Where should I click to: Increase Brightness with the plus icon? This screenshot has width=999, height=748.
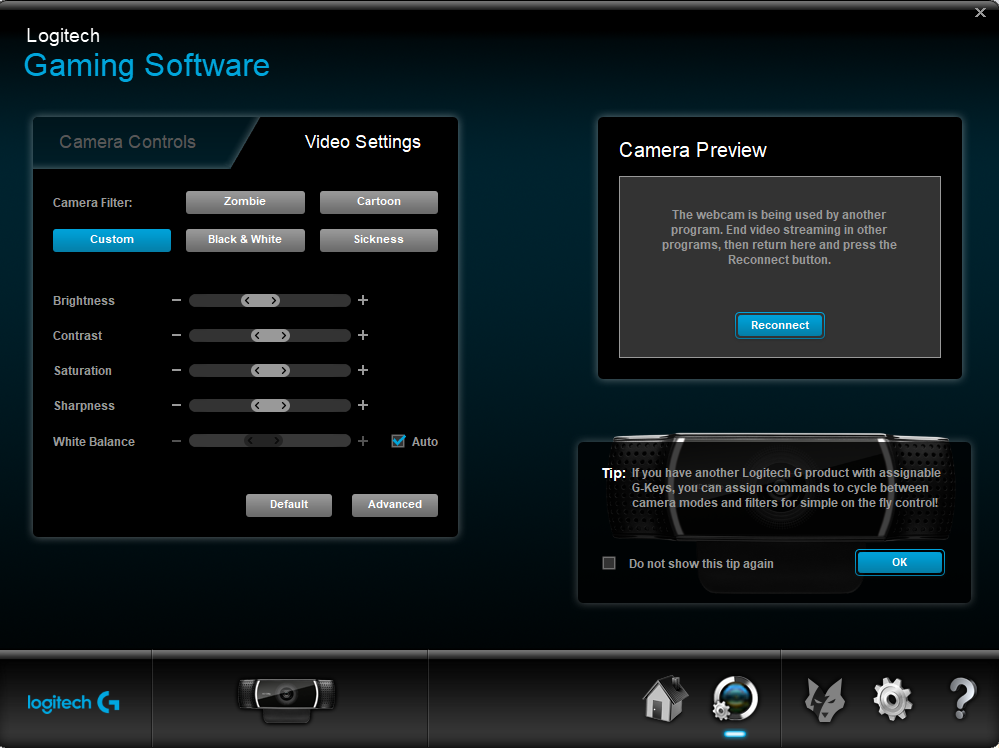pyautogui.click(x=363, y=300)
